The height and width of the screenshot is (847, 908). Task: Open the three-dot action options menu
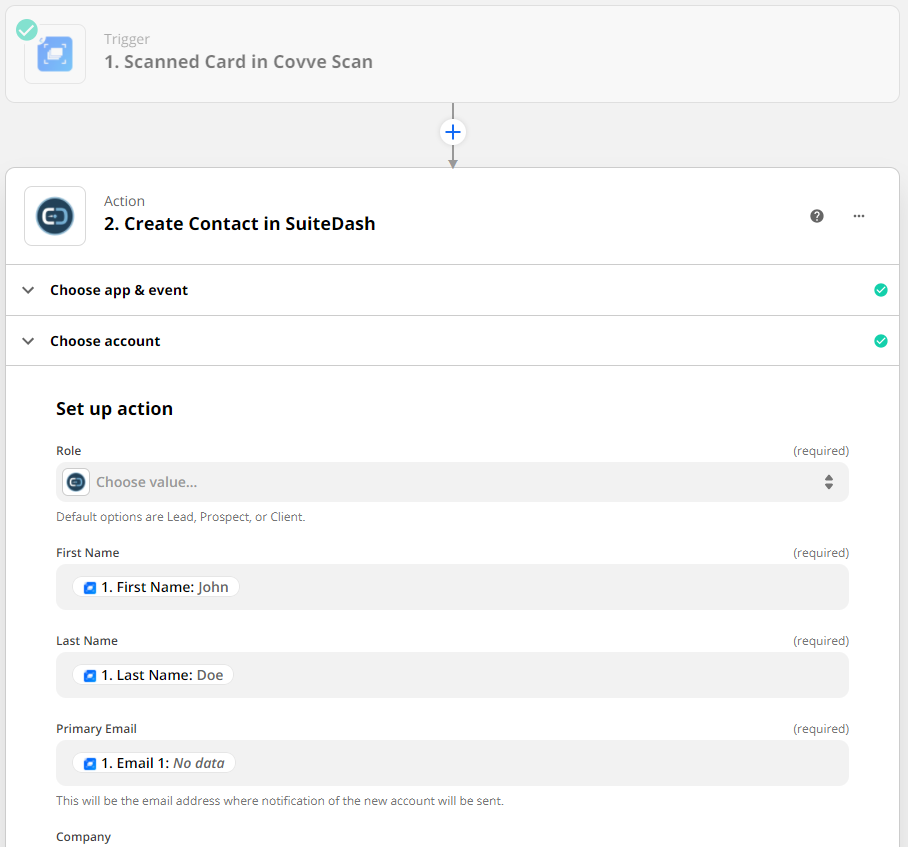click(x=859, y=216)
